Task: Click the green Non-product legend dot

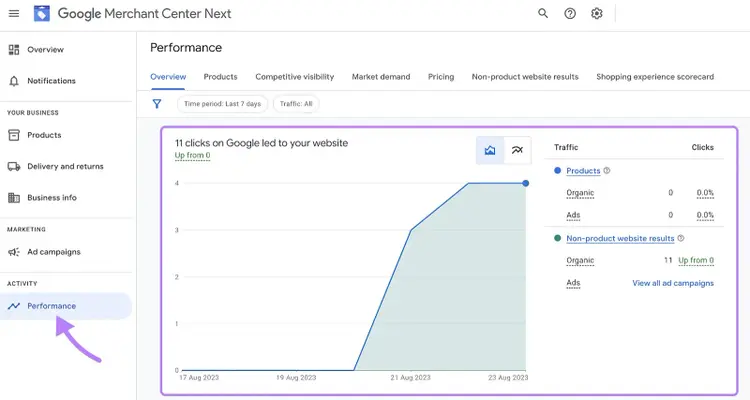Action: [557, 238]
